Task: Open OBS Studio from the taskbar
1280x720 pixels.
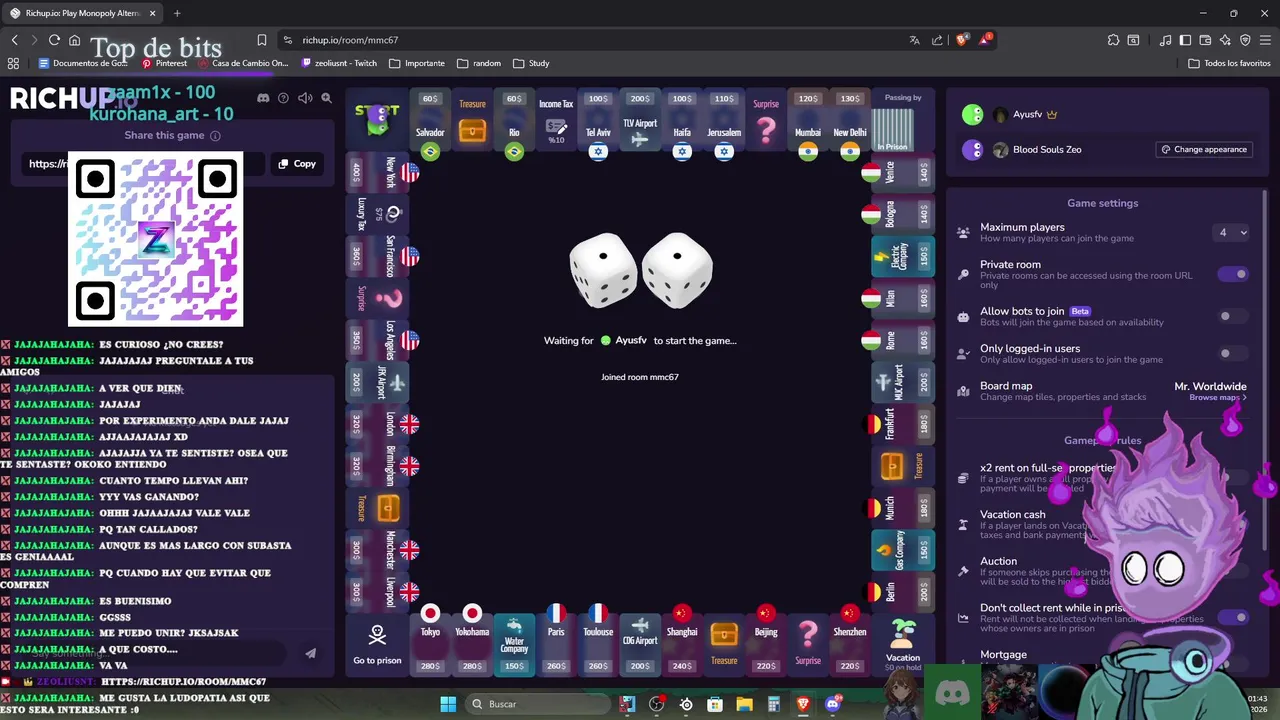Action: tap(656, 704)
